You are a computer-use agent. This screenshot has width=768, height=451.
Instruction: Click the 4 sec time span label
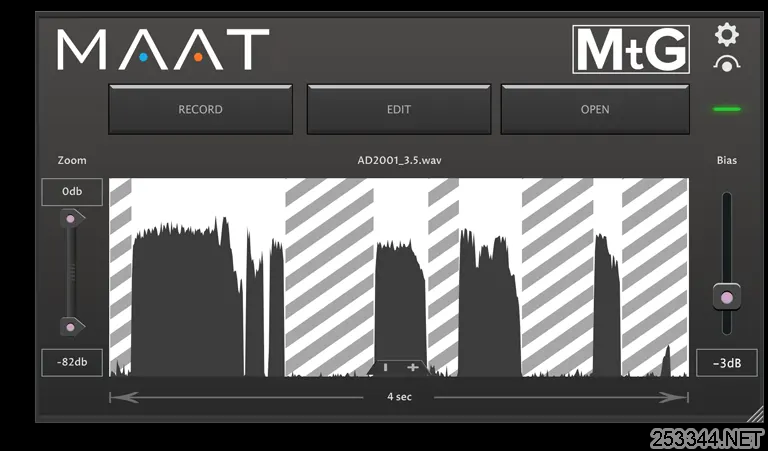click(399, 397)
